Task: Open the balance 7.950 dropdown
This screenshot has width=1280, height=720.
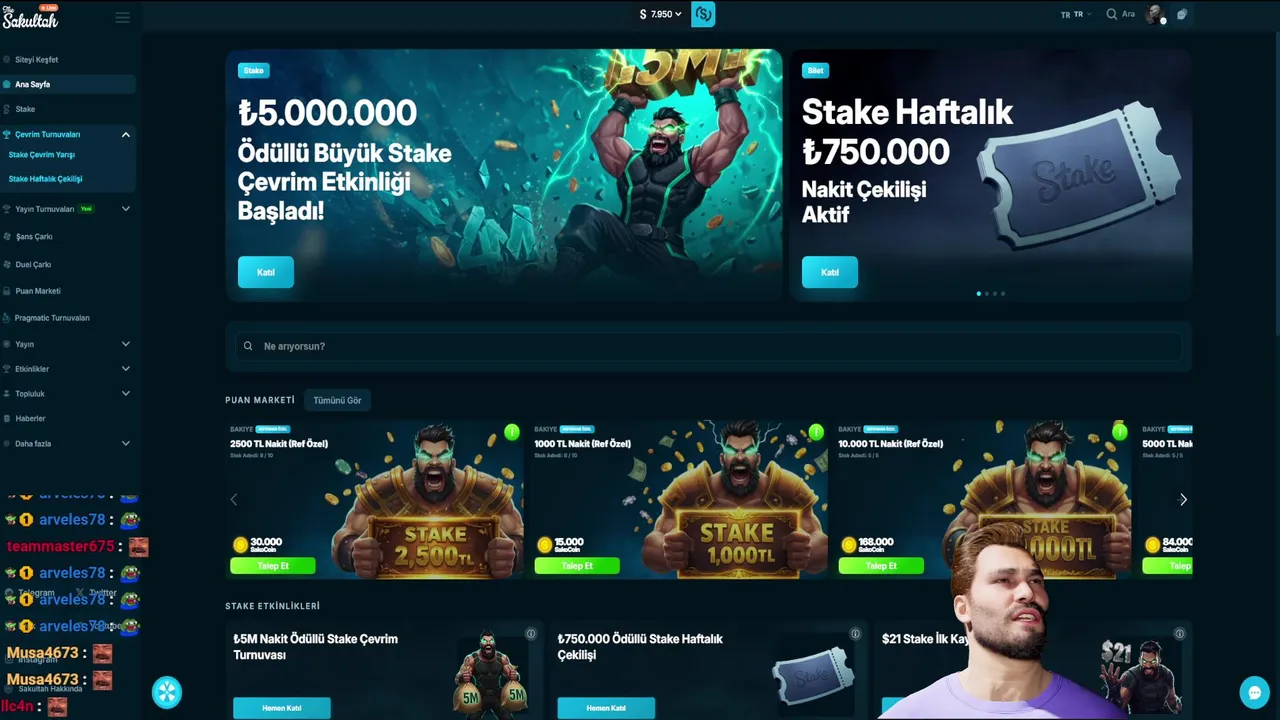Action: pos(660,14)
